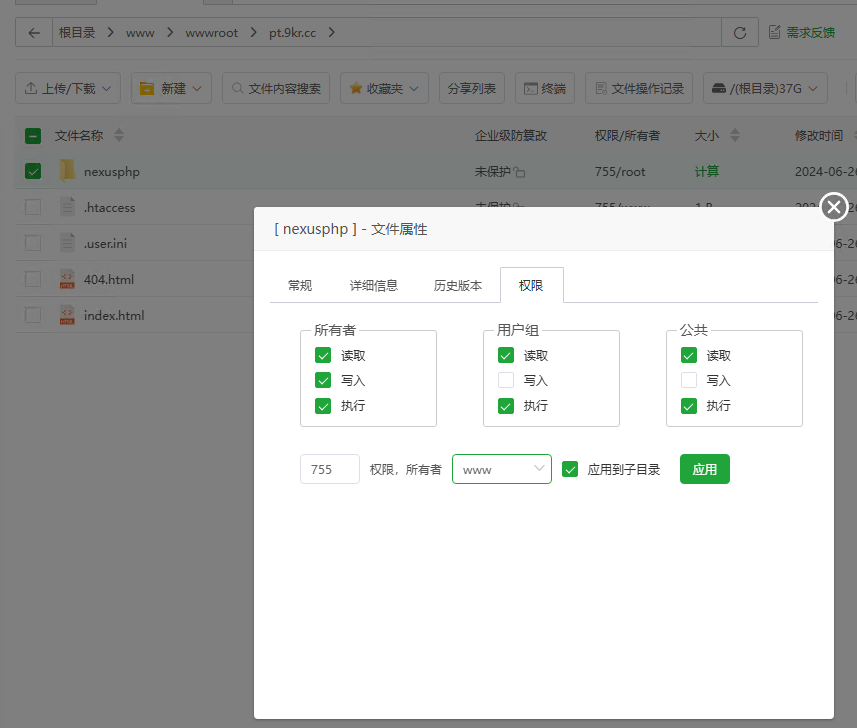Open 上传/下载 dropdown menu
857x728 pixels.
click(68, 88)
